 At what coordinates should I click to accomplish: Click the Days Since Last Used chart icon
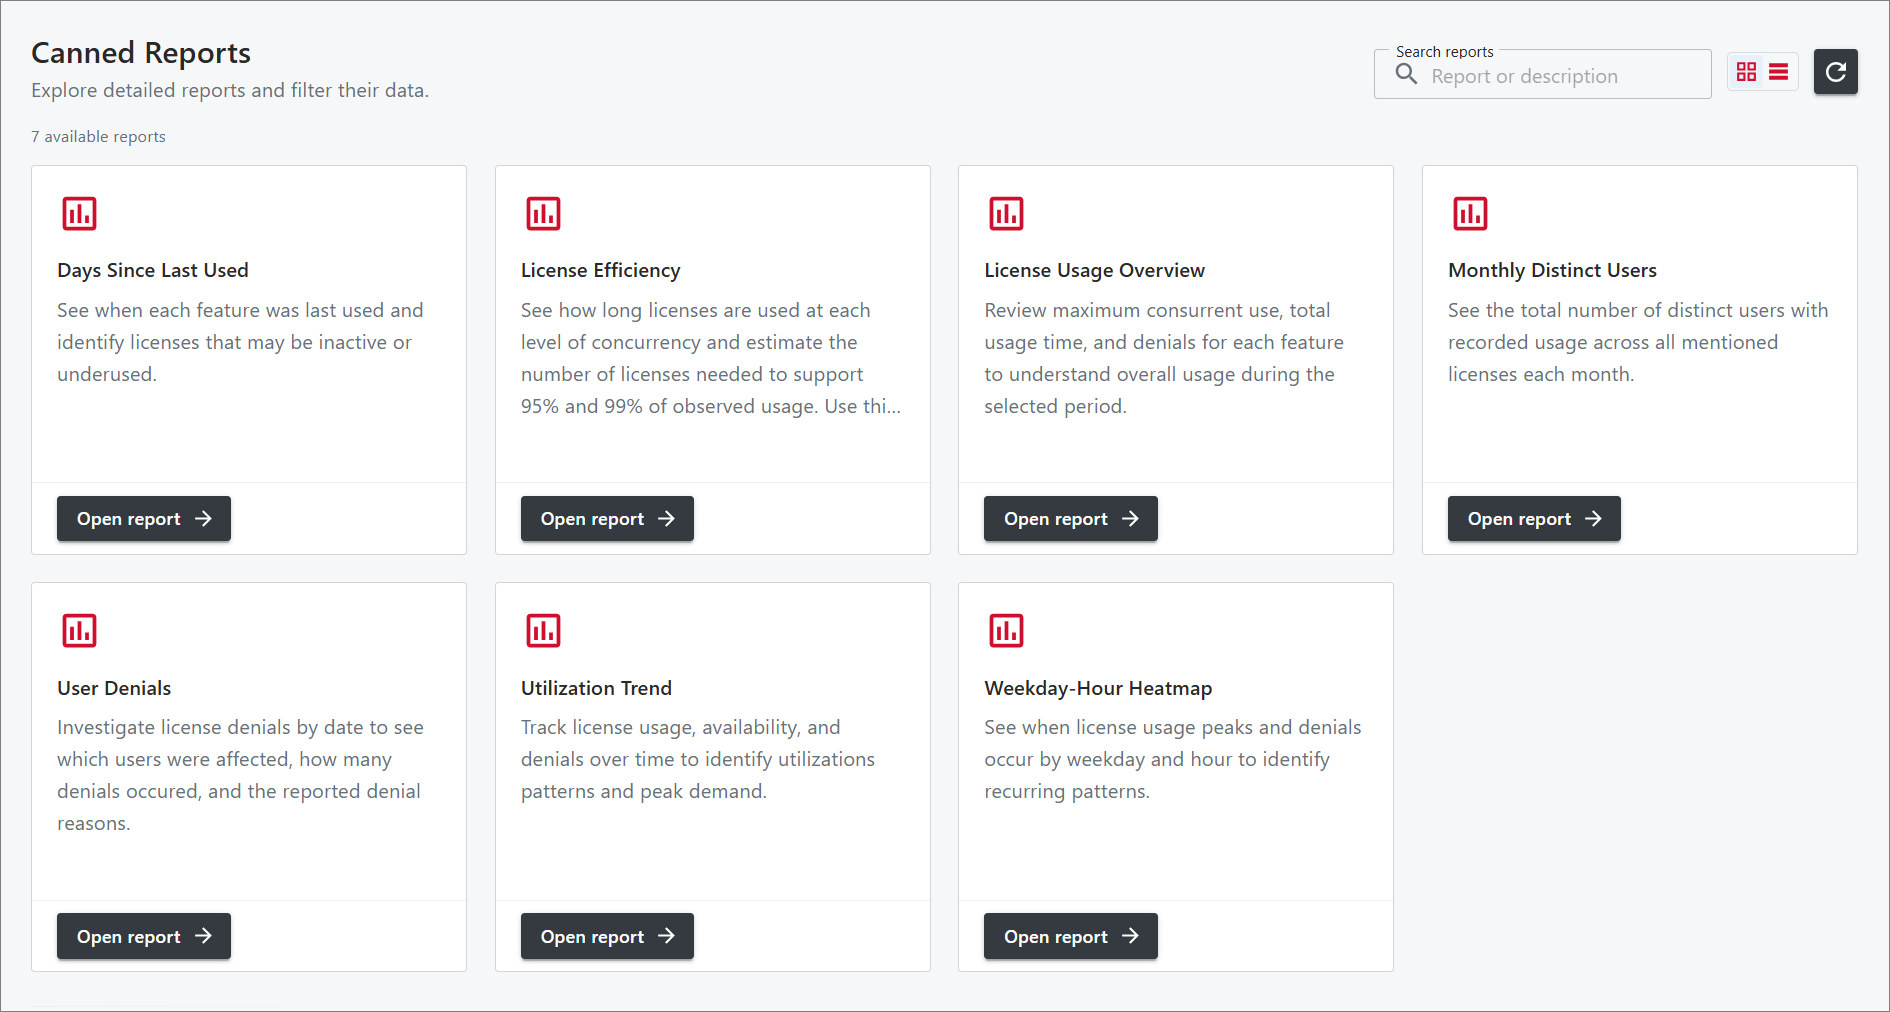coord(79,213)
